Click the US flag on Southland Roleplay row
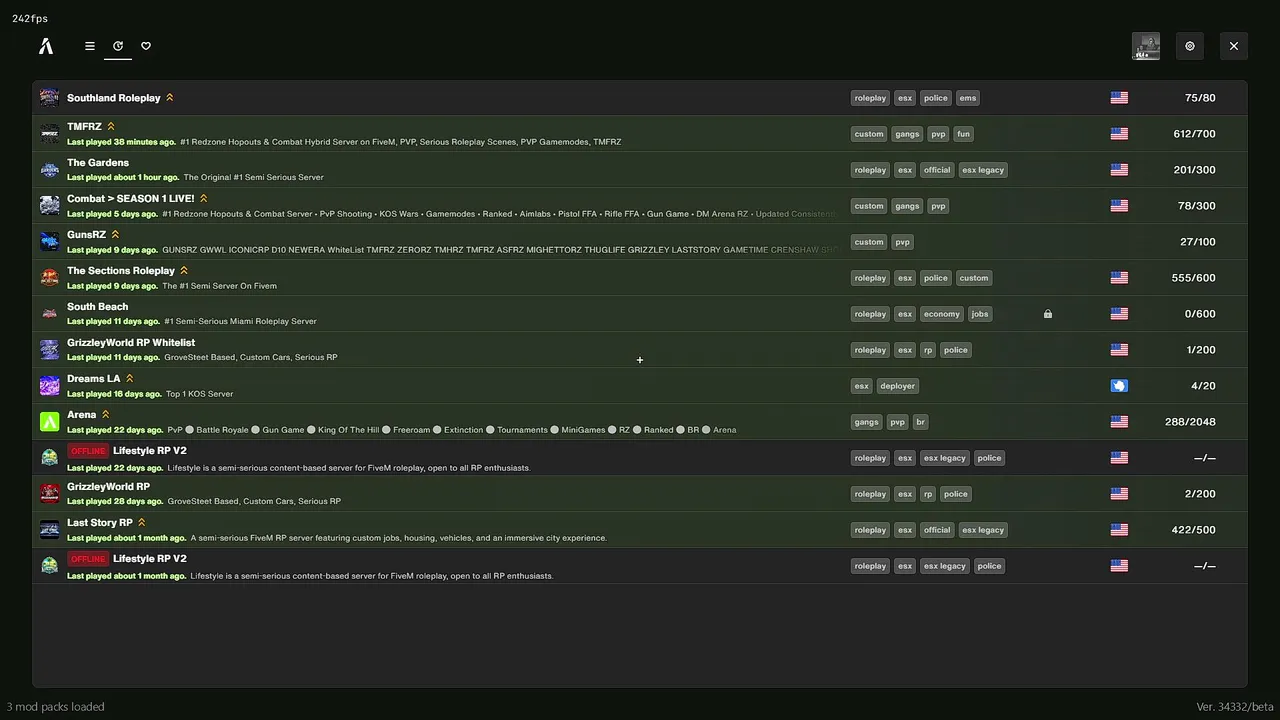 pos(1119,98)
